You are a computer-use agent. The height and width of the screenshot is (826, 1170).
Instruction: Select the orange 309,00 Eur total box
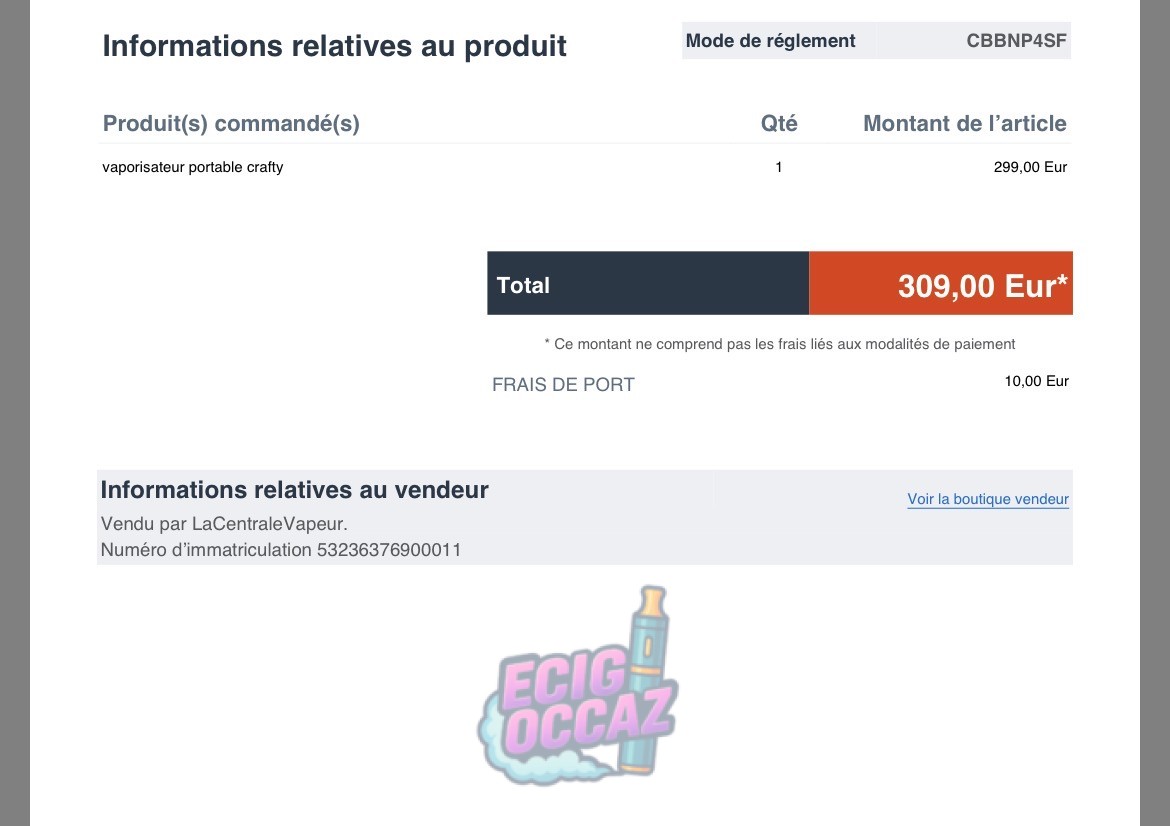pos(940,284)
